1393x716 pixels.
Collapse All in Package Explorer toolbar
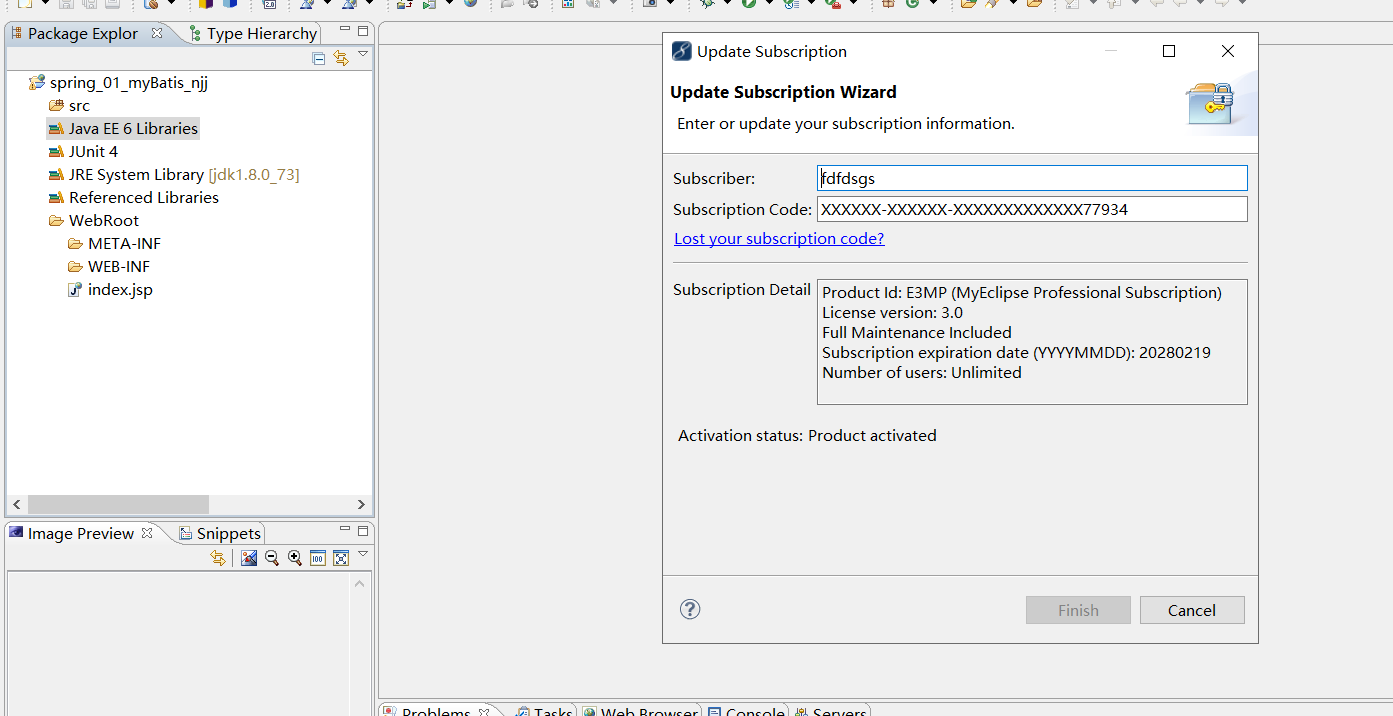pyautogui.click(x=318, y=58)
